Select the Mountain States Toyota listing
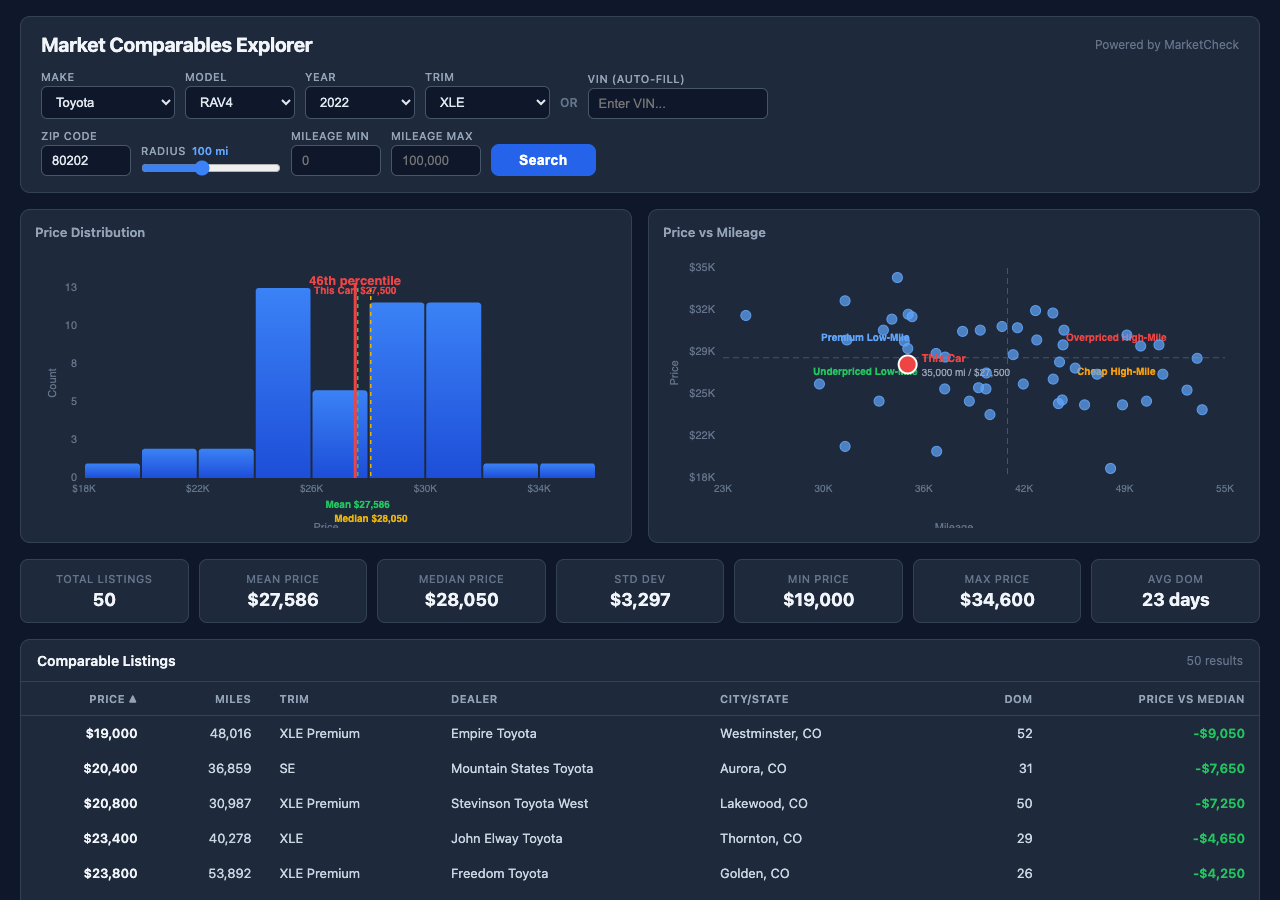Image resolution: width=1280 pixels, height=900 pixels. (x=640, y=768)
